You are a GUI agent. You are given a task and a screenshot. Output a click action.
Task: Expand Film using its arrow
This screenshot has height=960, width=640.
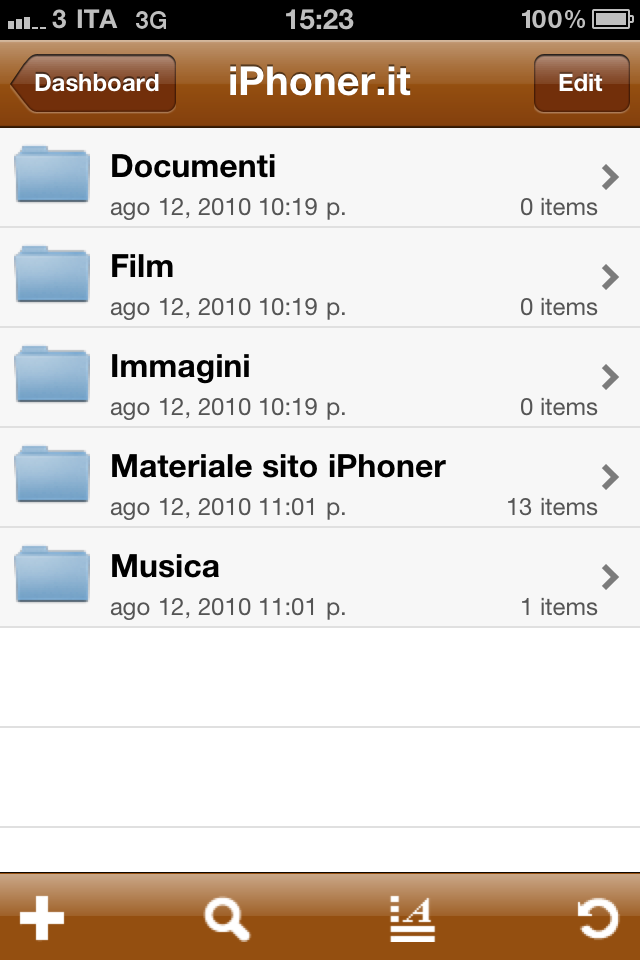[610, 277]
